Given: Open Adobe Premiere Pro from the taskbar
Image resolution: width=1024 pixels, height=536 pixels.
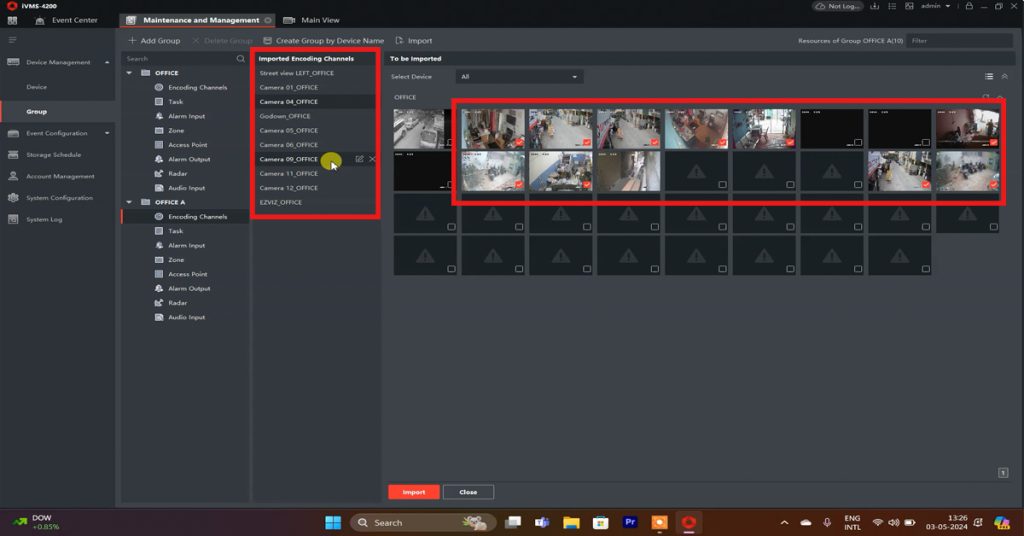Looking at the screenshot, I should (630, 522).
